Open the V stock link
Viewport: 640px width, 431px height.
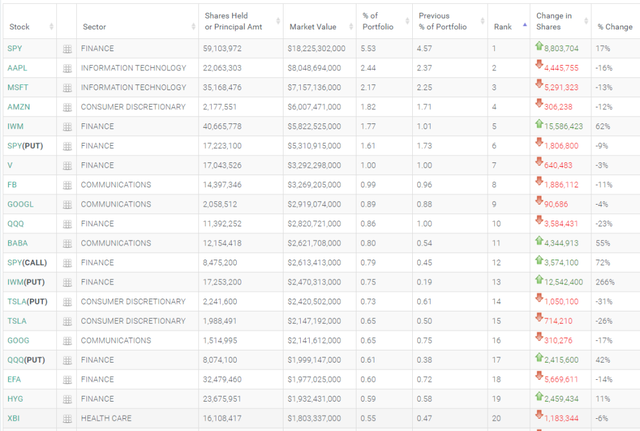[x=10, y=165]
